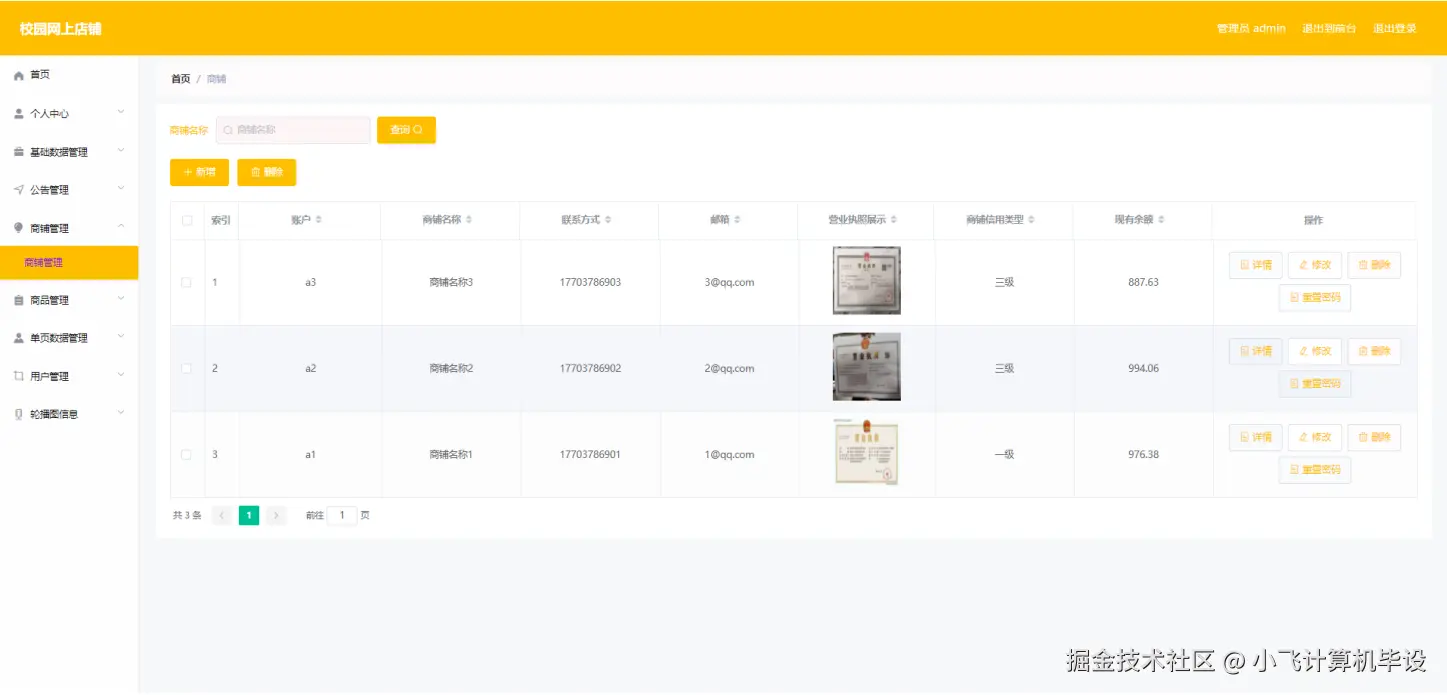Open the license thumbnail for 商铺名称3

tap(867, 281)
